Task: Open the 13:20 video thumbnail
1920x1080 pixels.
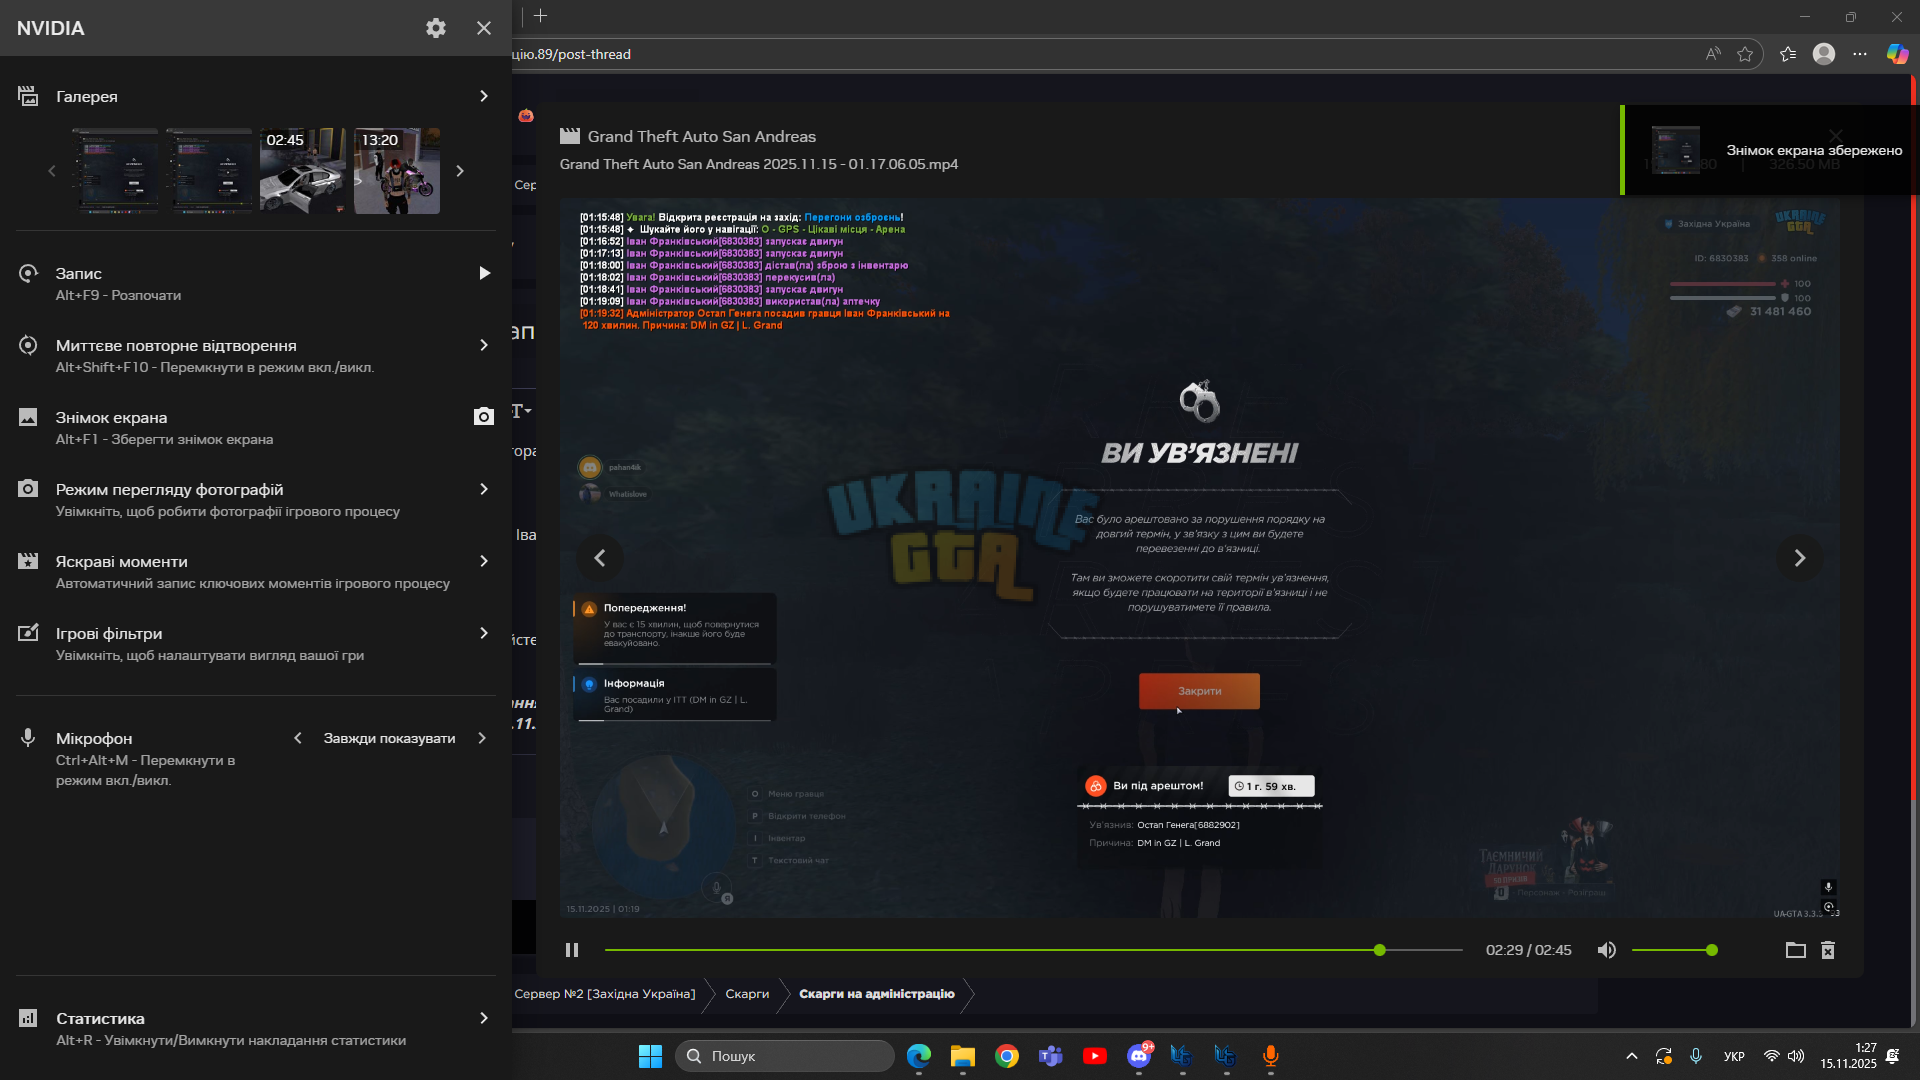Action: click(397, 170)
